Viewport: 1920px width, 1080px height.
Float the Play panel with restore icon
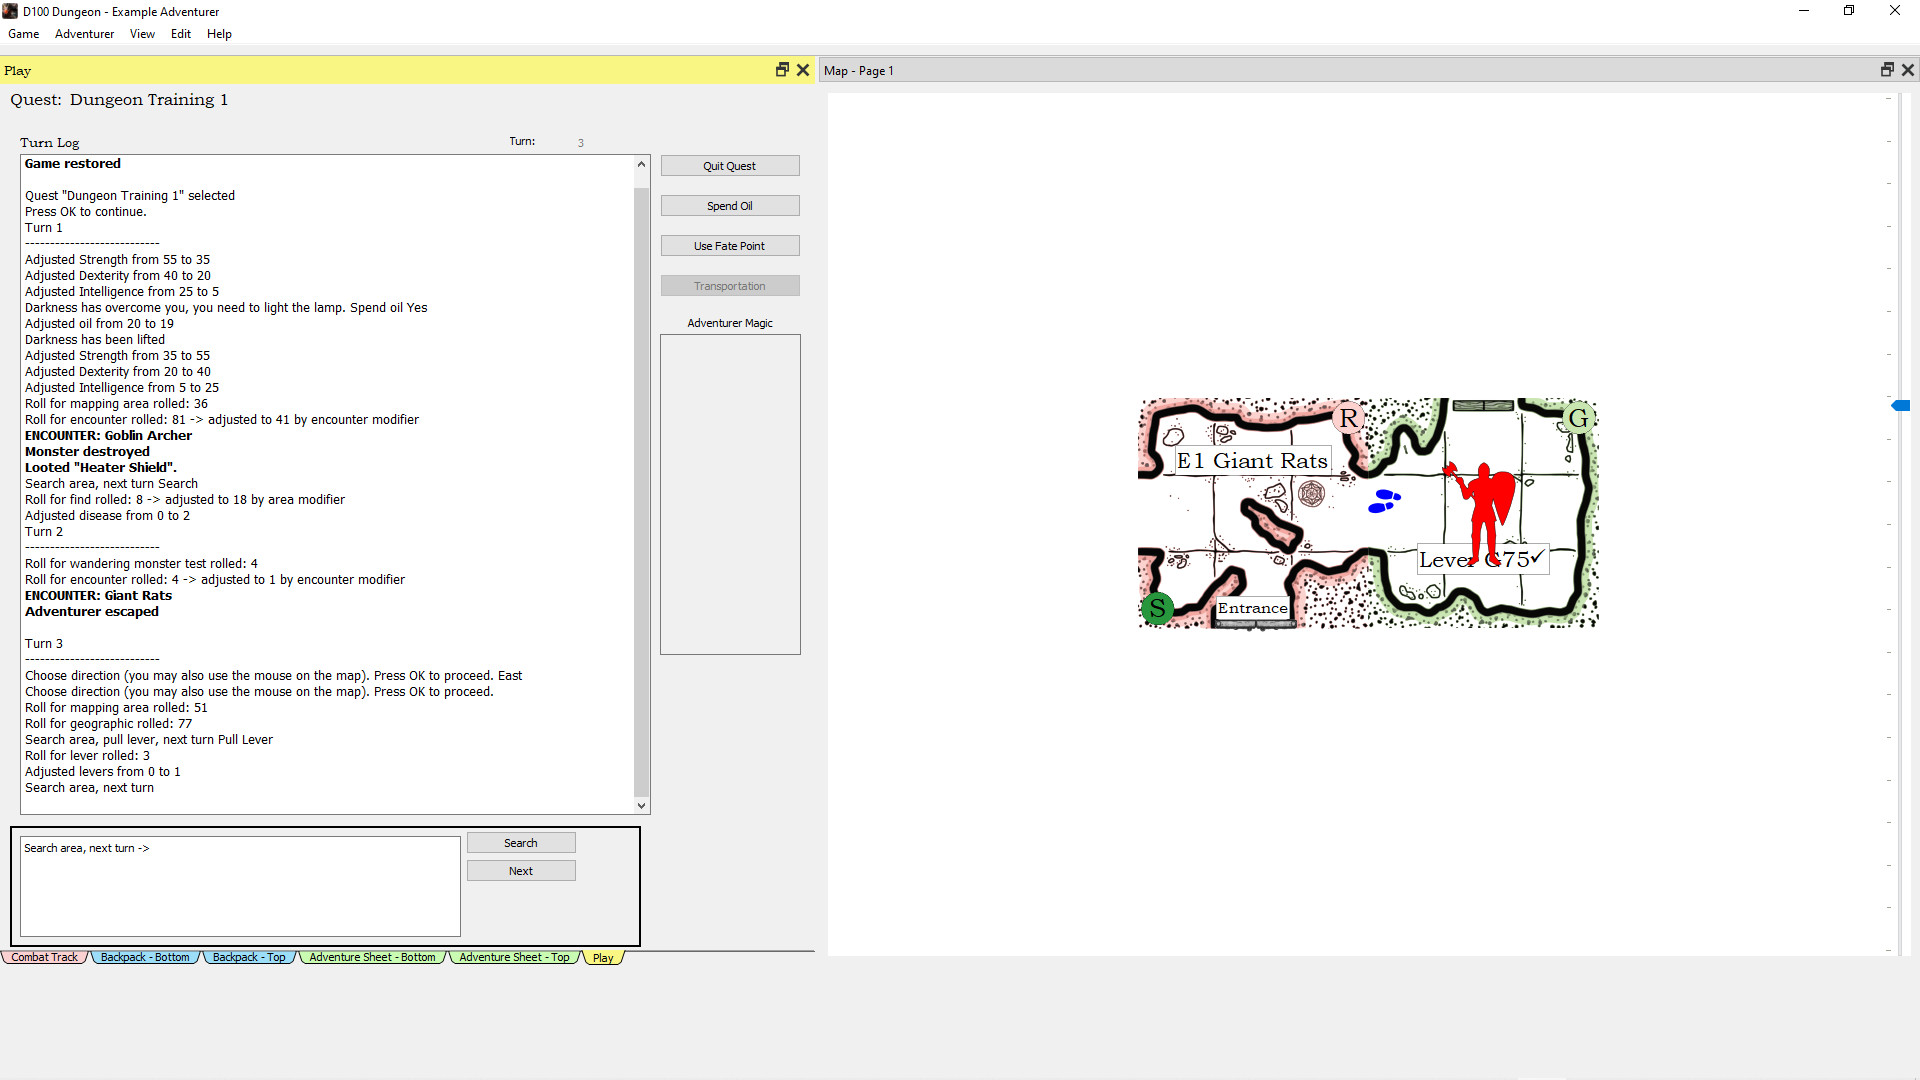click(782, 70)
